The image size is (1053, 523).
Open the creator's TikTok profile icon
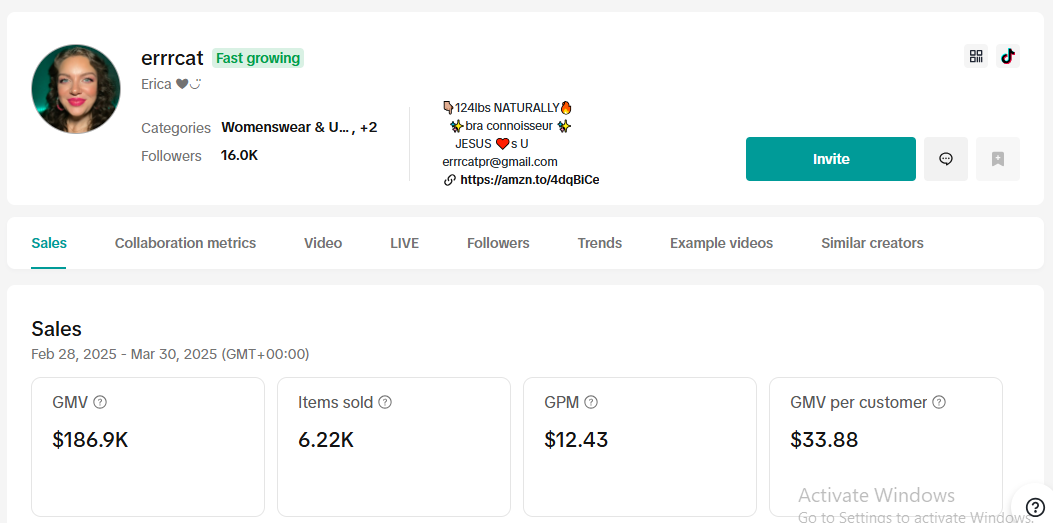(1008, 56)
